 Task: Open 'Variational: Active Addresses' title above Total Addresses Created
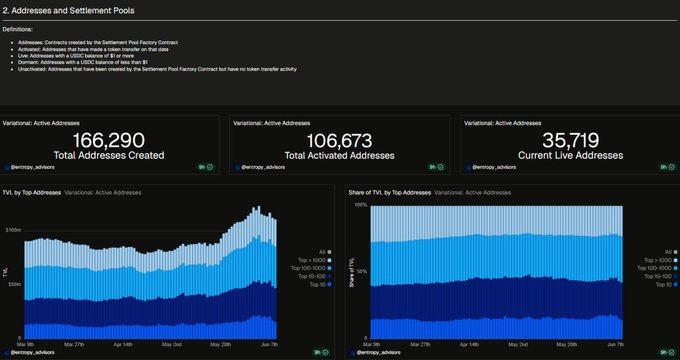pyautogui.click(x=41, y=123)
